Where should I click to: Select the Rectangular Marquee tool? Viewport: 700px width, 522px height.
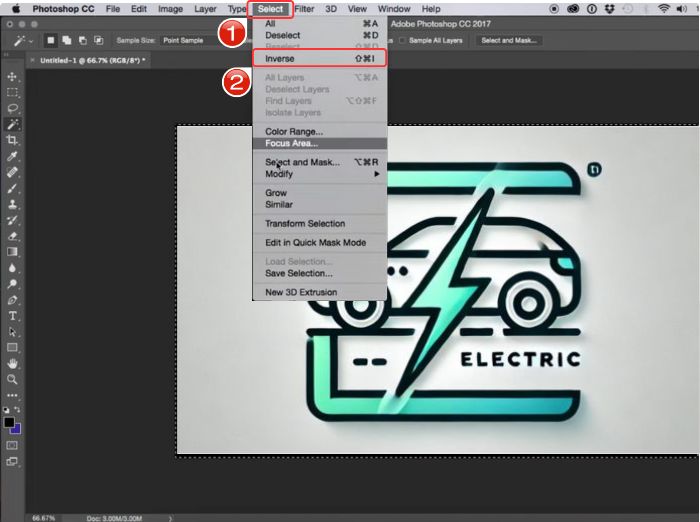click(12, 92)
